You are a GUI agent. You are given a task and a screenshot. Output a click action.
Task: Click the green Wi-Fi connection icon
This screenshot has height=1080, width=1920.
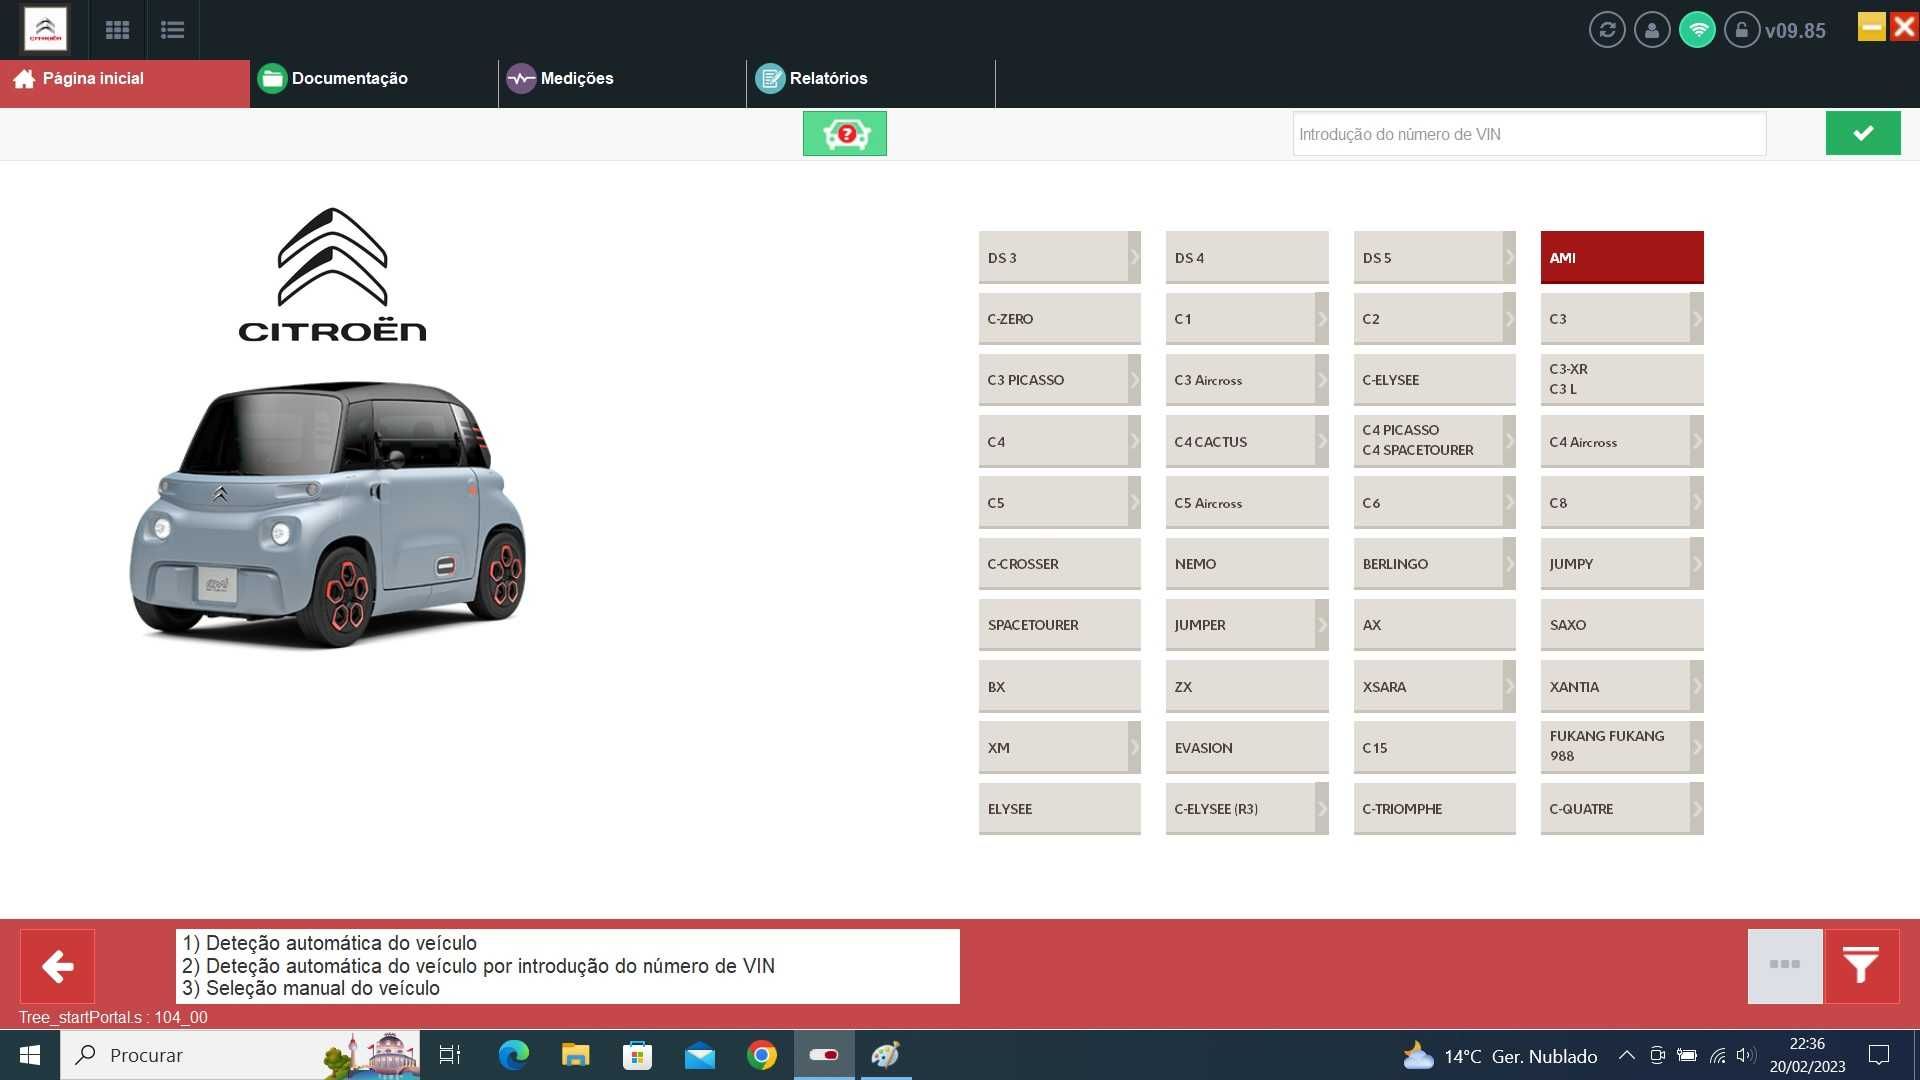coord(1697,30)
